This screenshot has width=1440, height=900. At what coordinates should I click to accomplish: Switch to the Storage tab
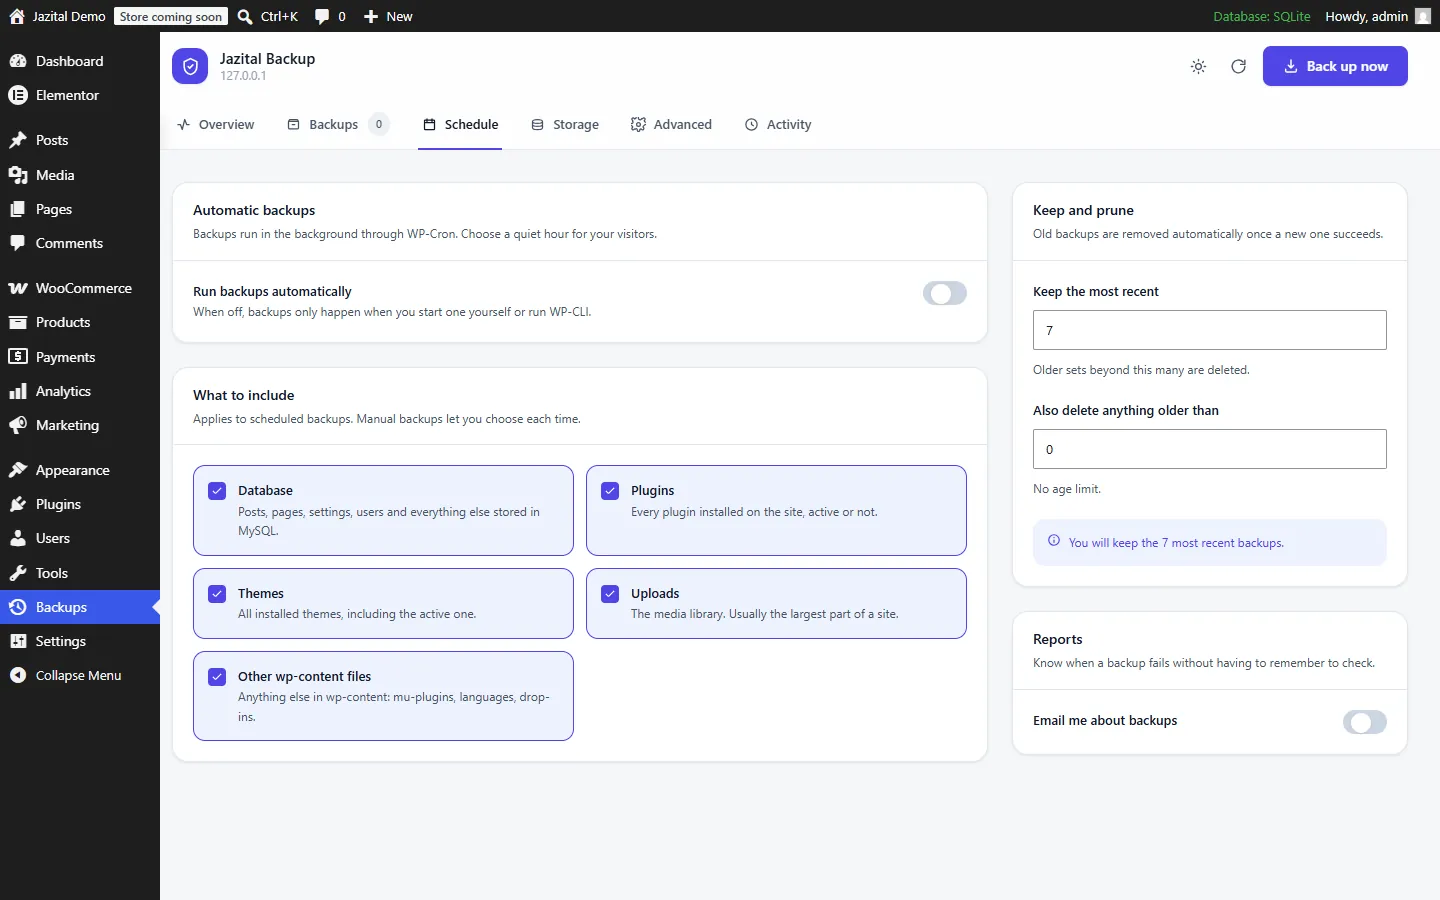click(x=565, y=125)
